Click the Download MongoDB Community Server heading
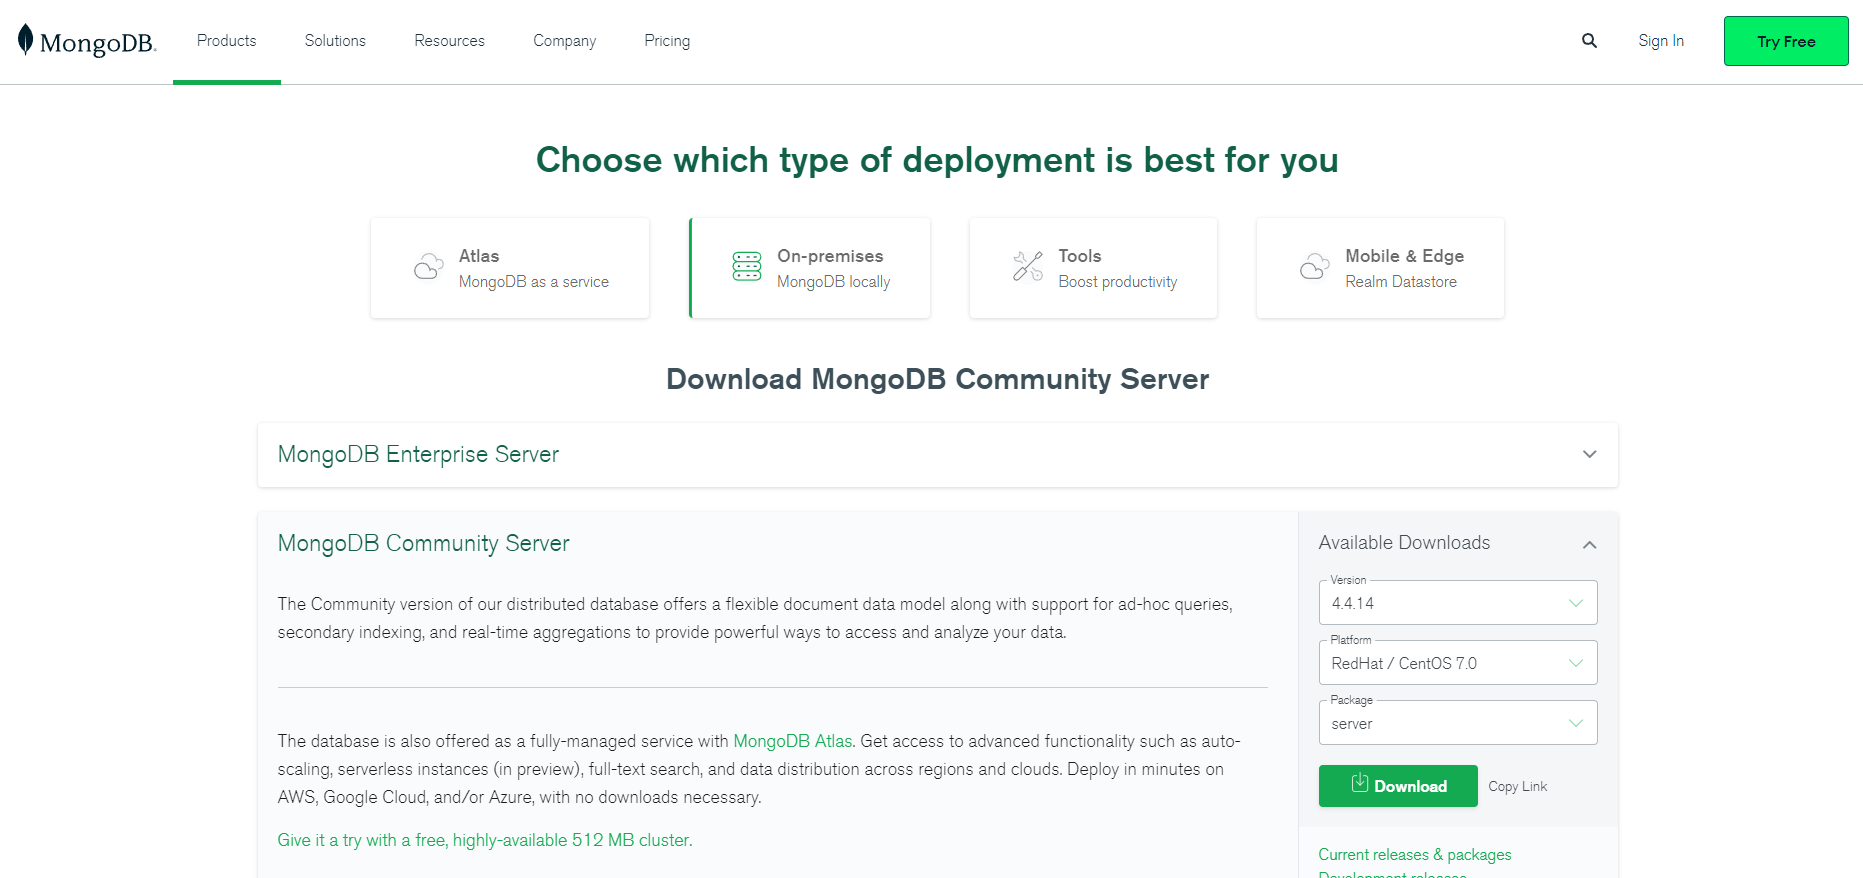The width and height of the screenshot is (1863, 878). tap(938, 379)
